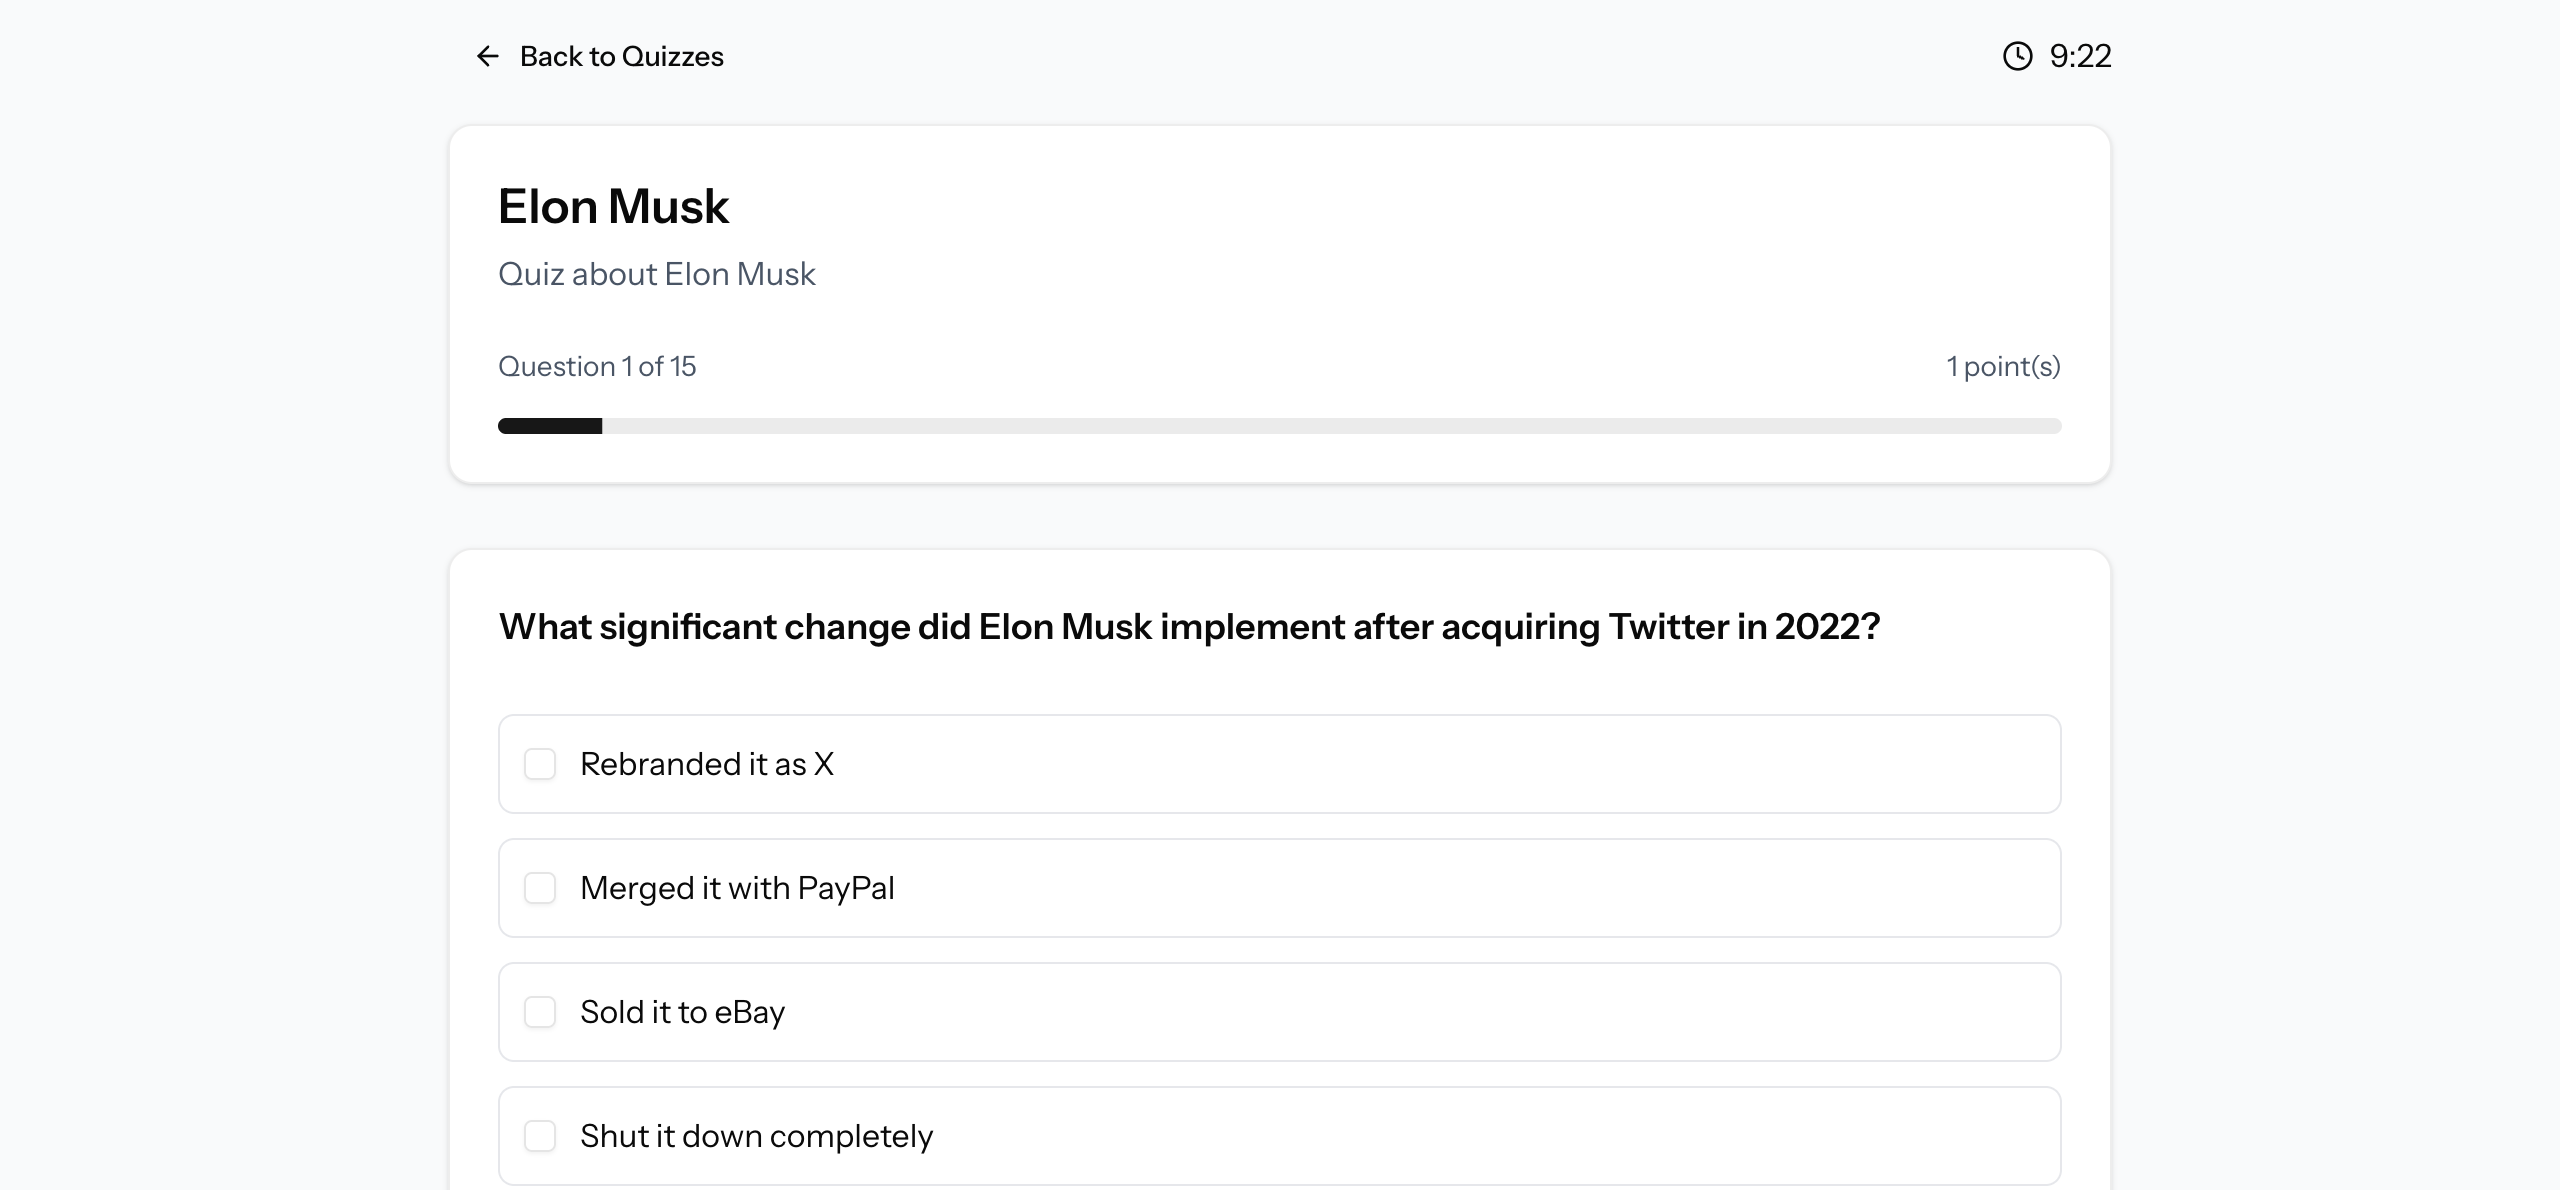Click the Twitter acquisition question text
The image size is (2560, 1190).
(1189, 627)
